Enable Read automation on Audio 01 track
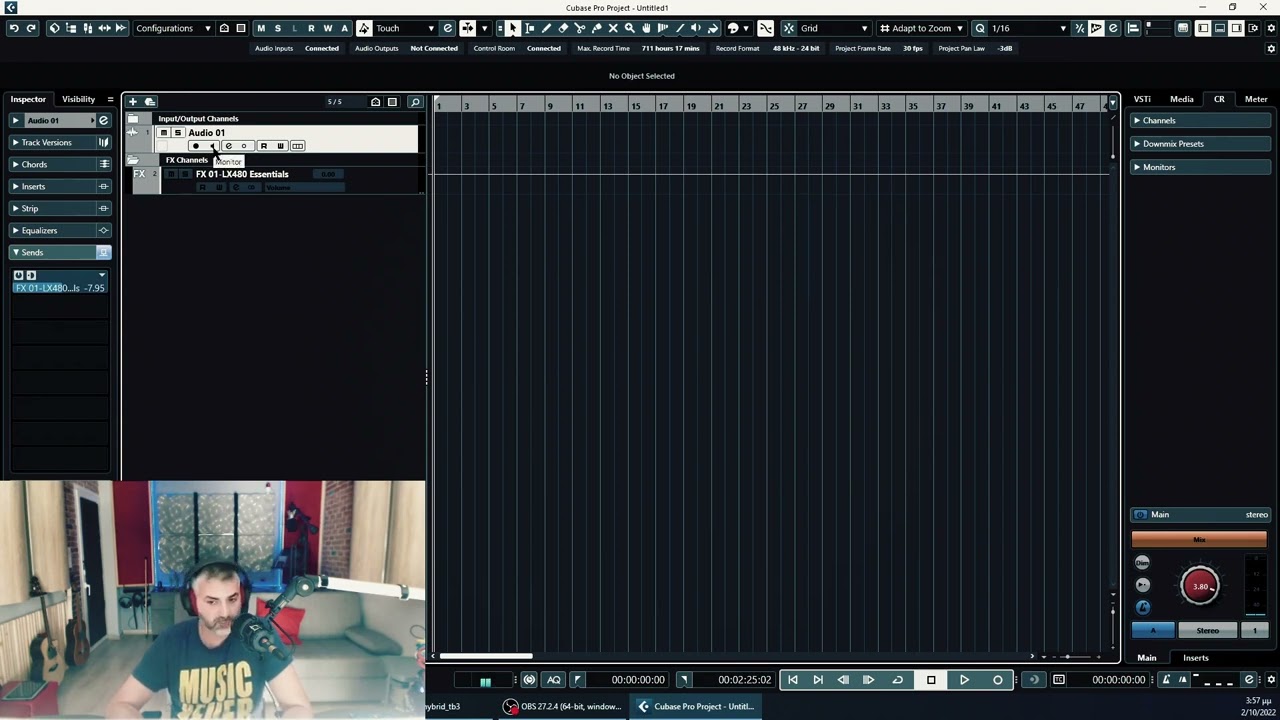 264,146
